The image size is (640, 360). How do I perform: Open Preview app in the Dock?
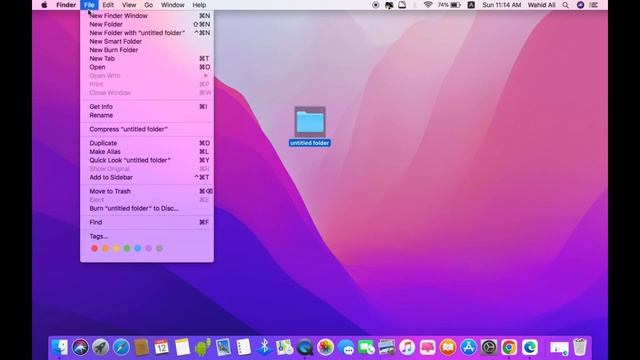223,347
